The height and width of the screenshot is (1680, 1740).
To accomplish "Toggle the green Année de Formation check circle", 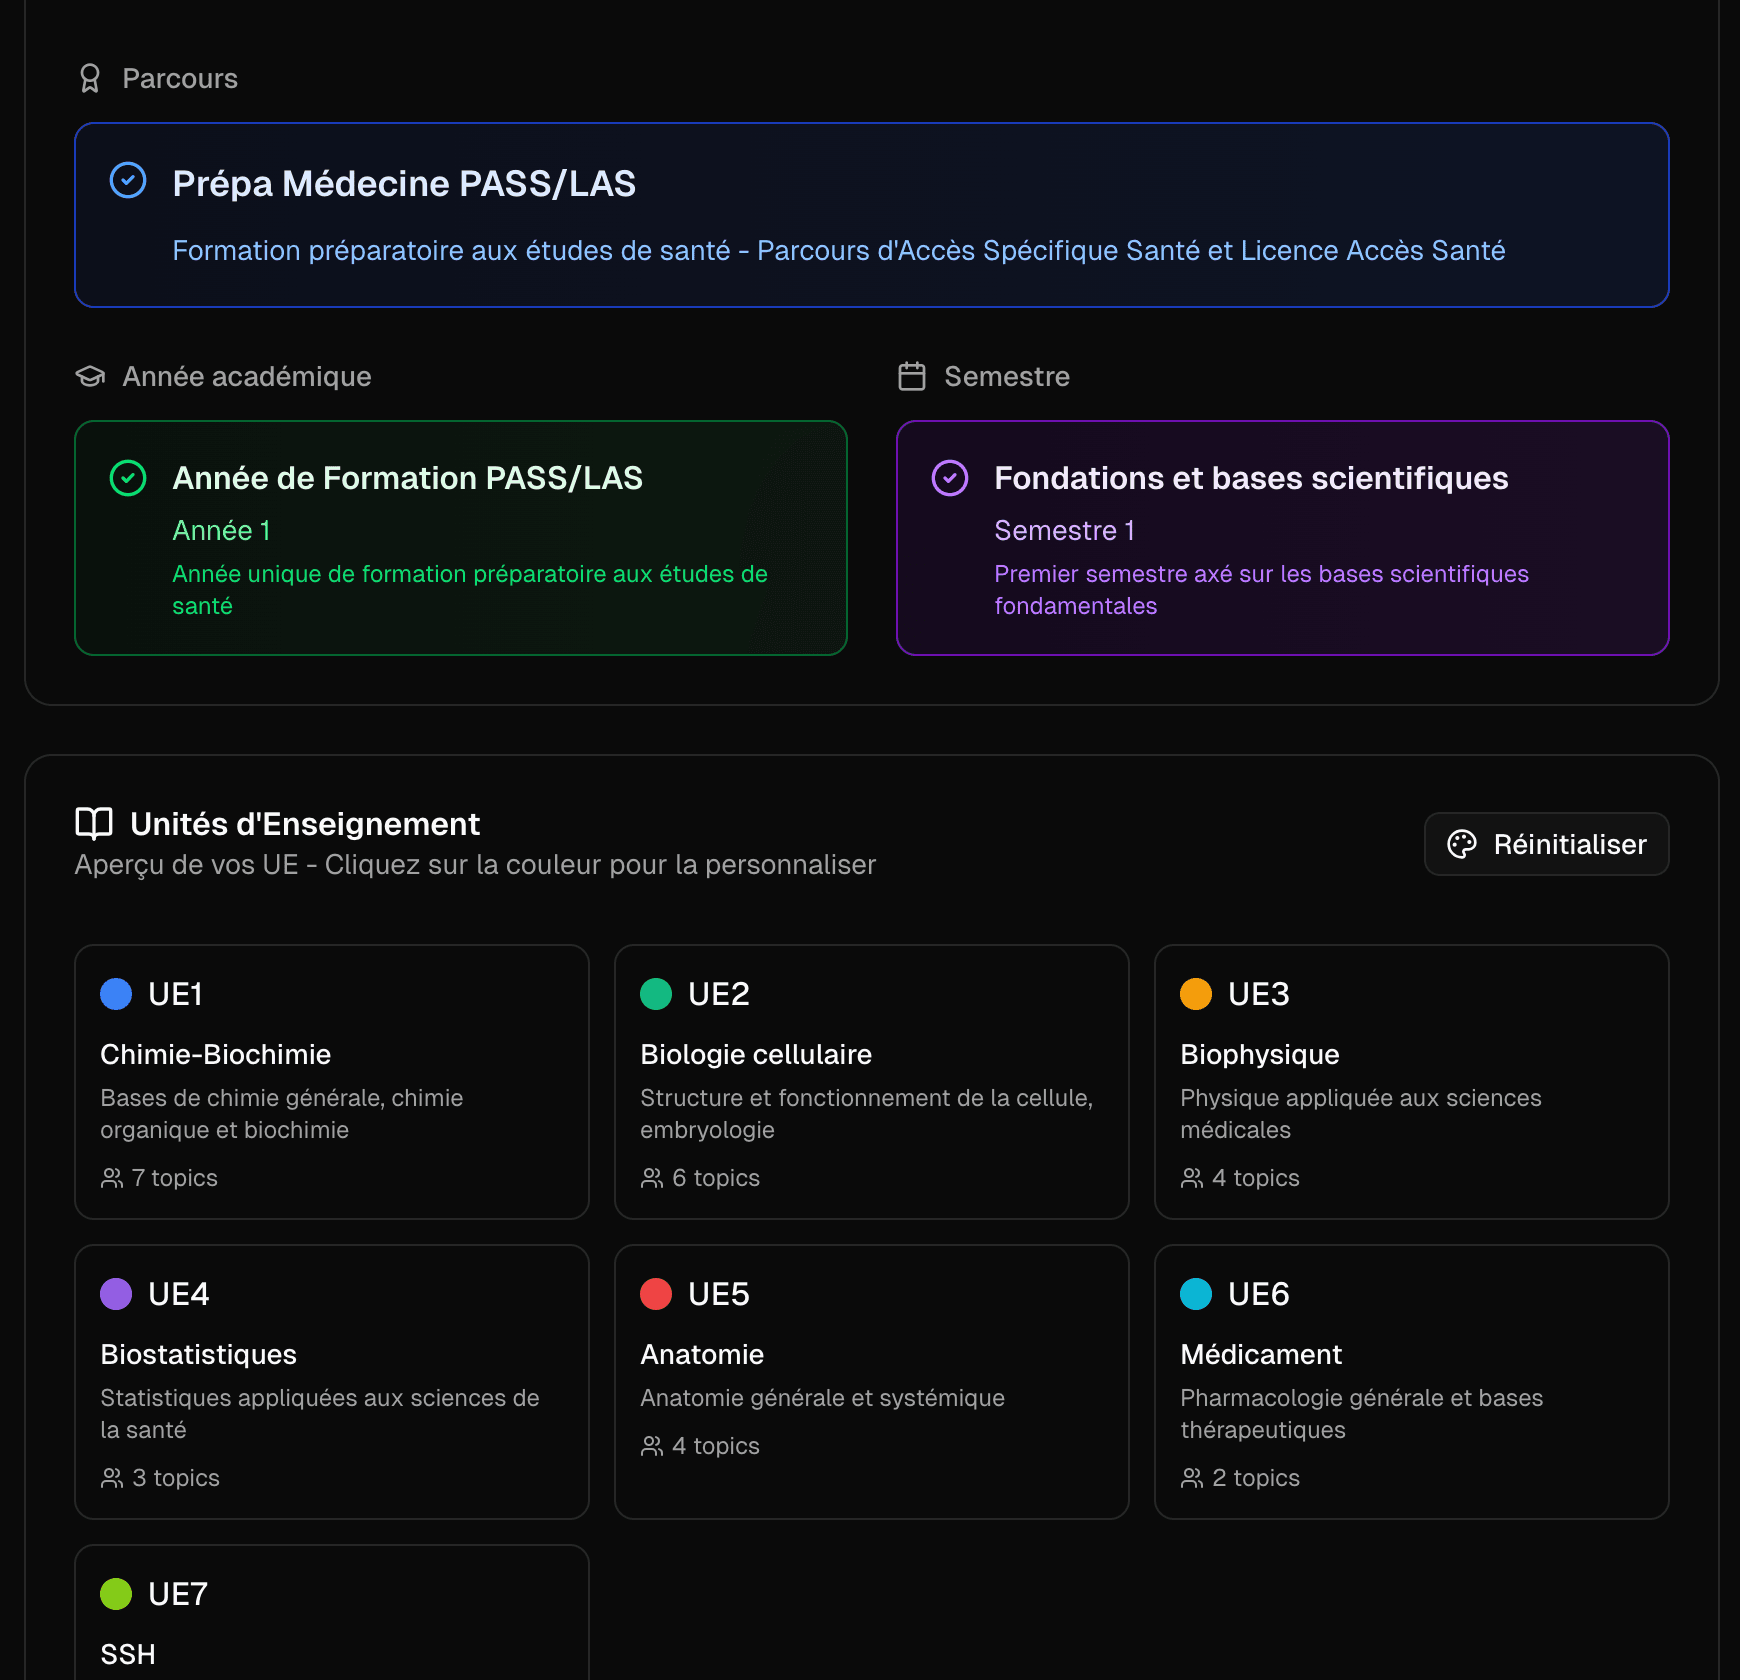I will (128, 478).
